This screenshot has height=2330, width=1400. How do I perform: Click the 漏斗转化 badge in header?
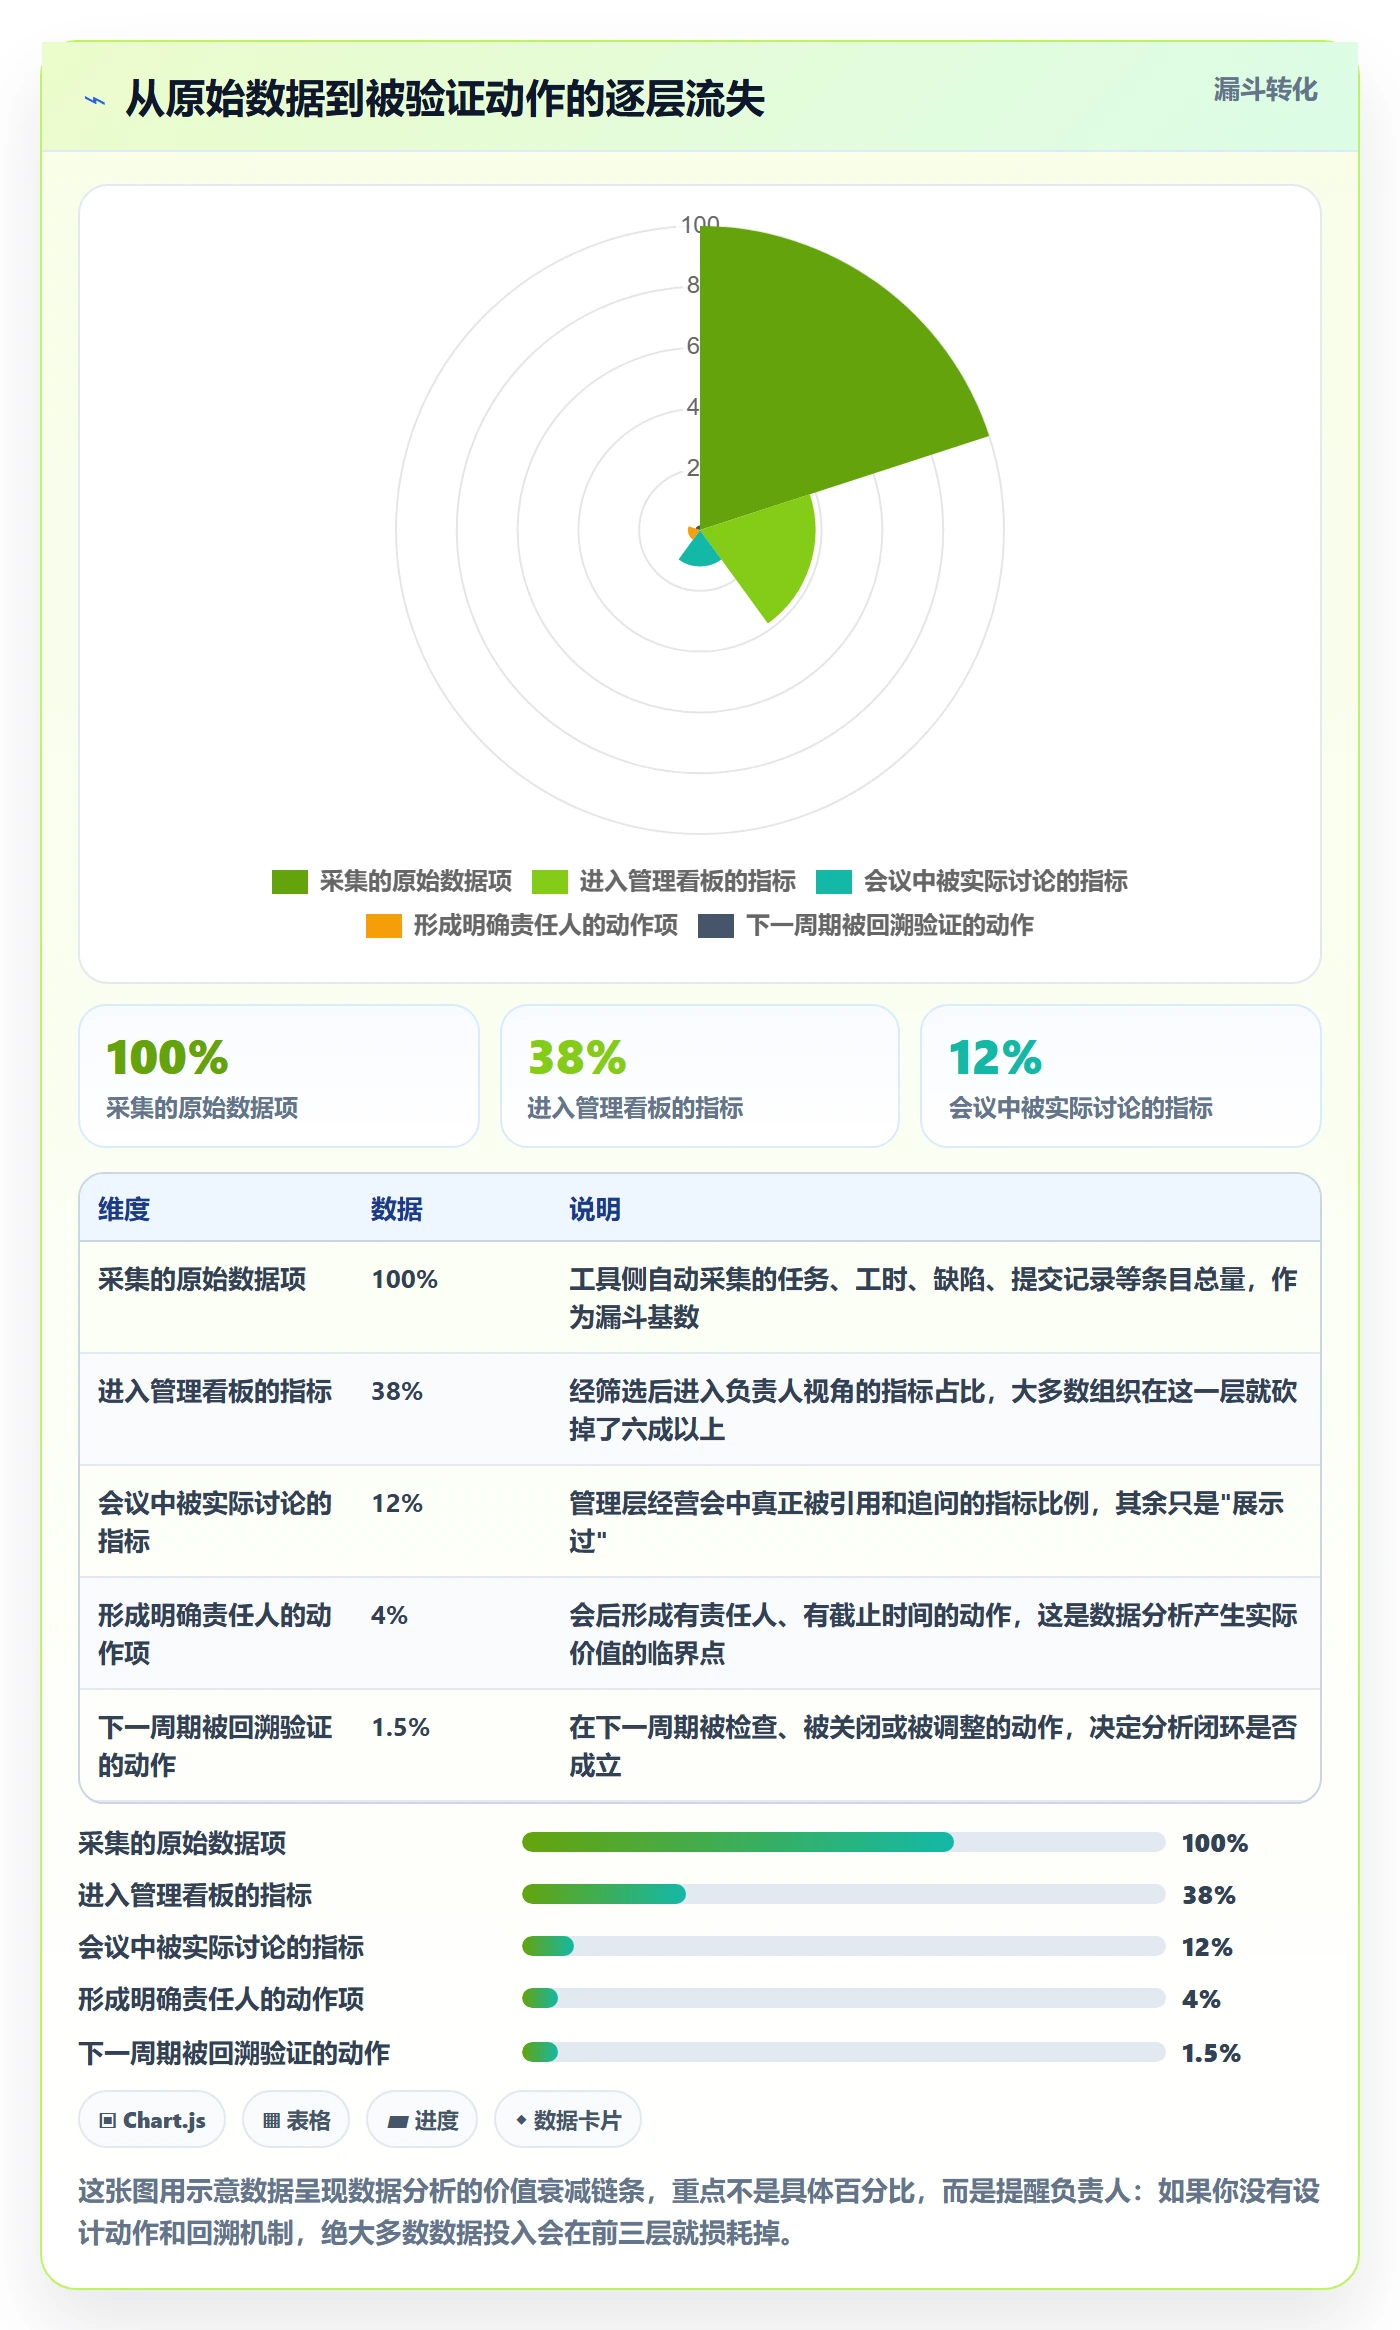pyautogui.click(x=1265, y=90)
